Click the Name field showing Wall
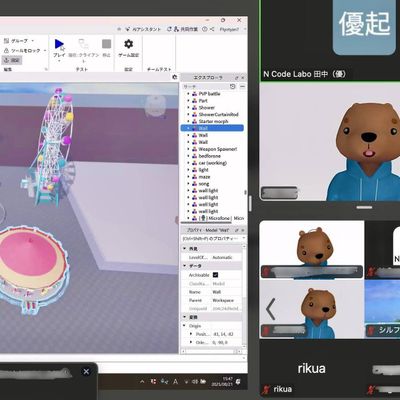400x400 pixels. (226, 292)
